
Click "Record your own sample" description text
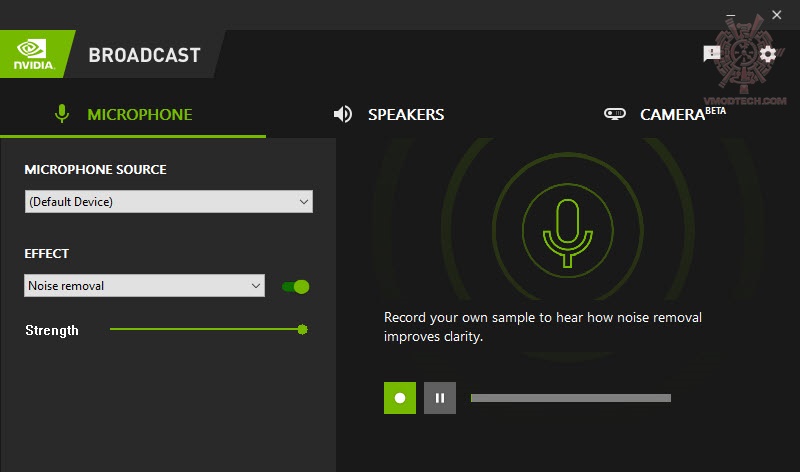(543, 327)
